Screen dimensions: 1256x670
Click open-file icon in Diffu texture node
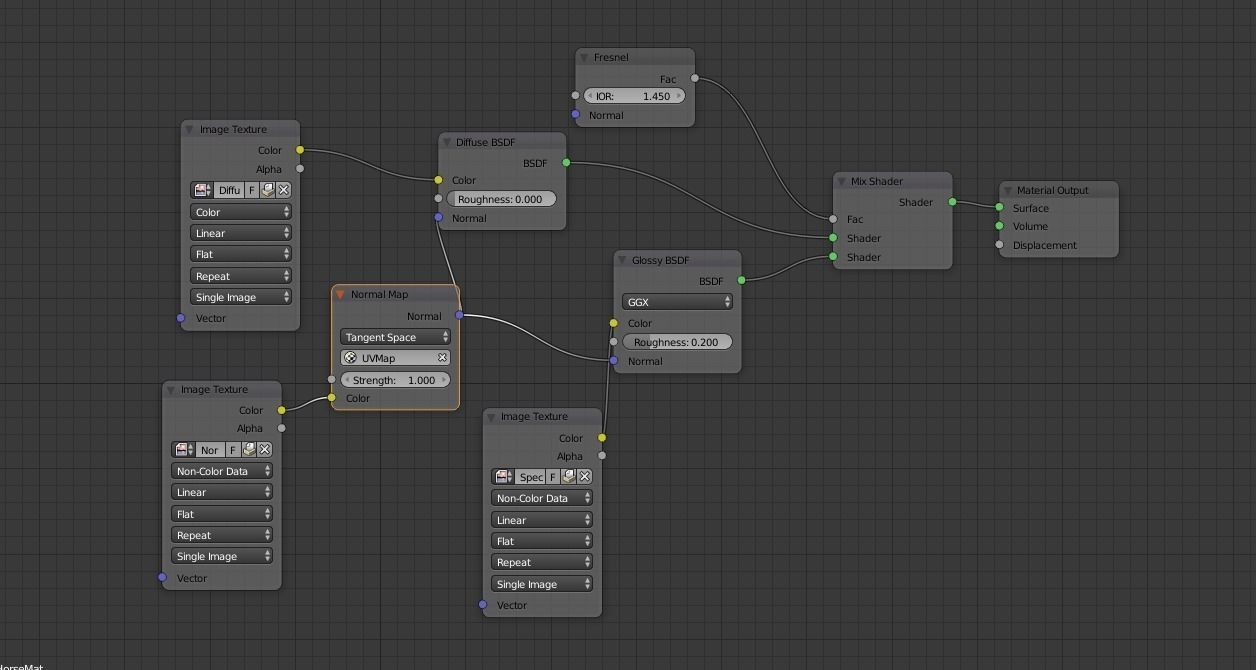(268, 190)
